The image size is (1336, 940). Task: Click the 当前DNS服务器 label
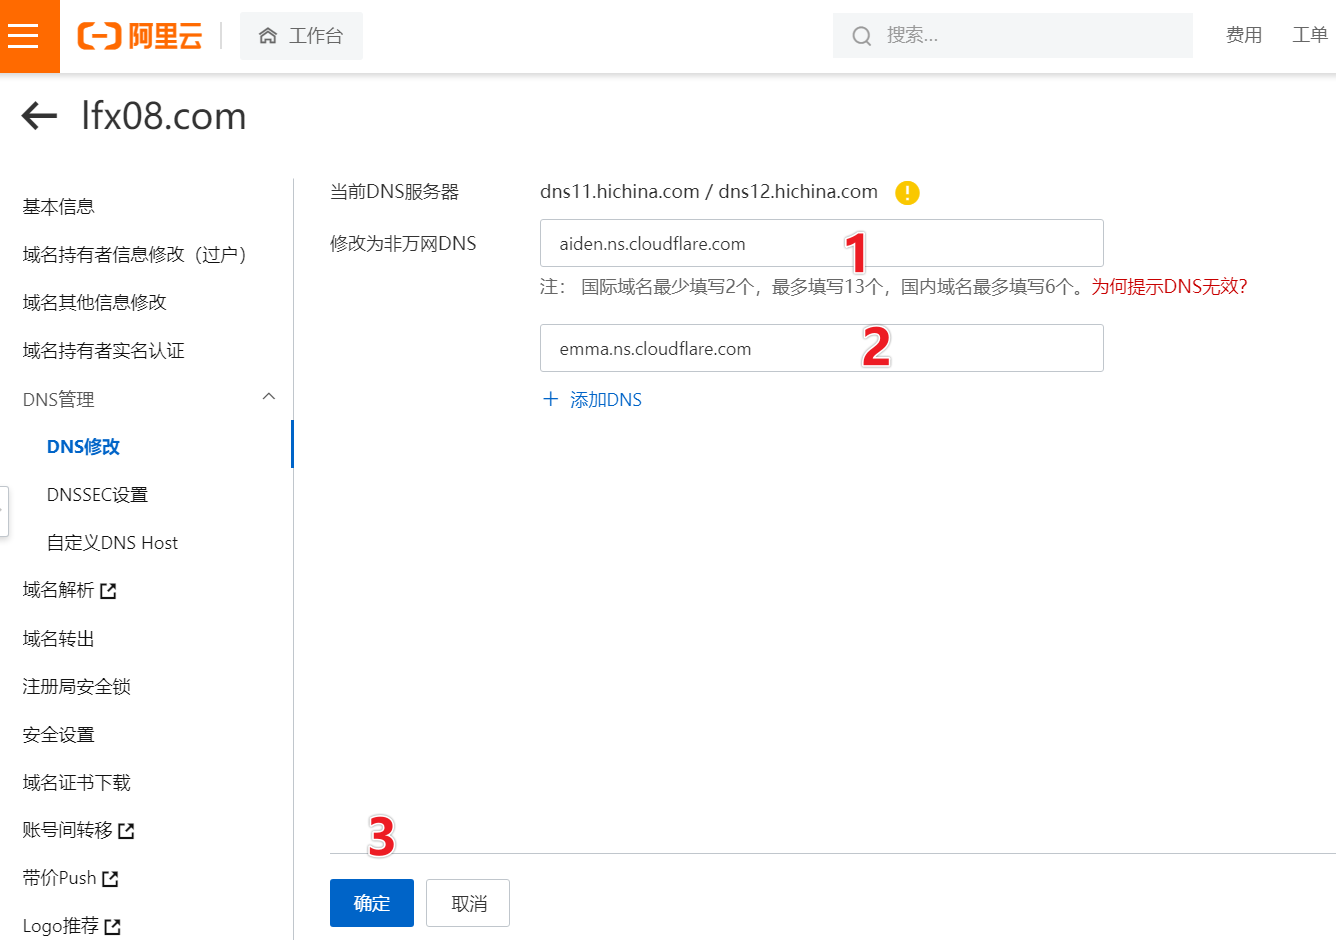(x=395, y=192)
